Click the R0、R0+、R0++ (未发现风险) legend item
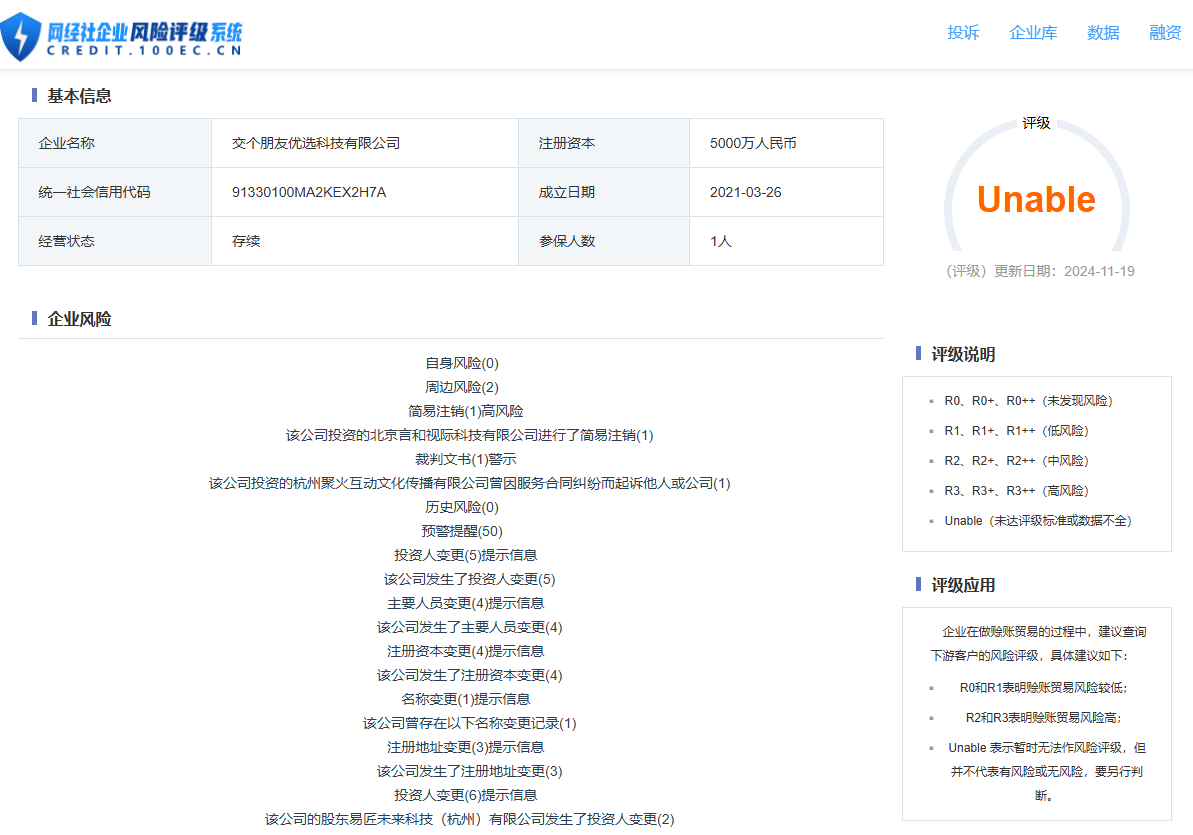Screen dimensions: 1193x835 tap(1029, 401)
